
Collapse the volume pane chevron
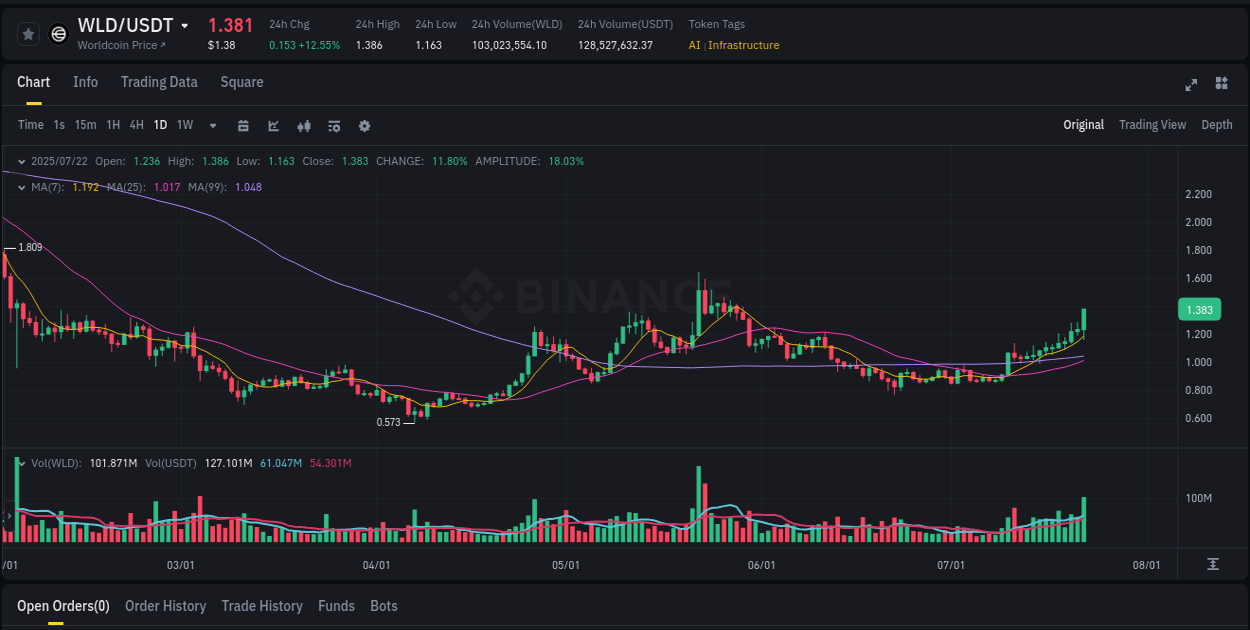[x=22, y=463]
